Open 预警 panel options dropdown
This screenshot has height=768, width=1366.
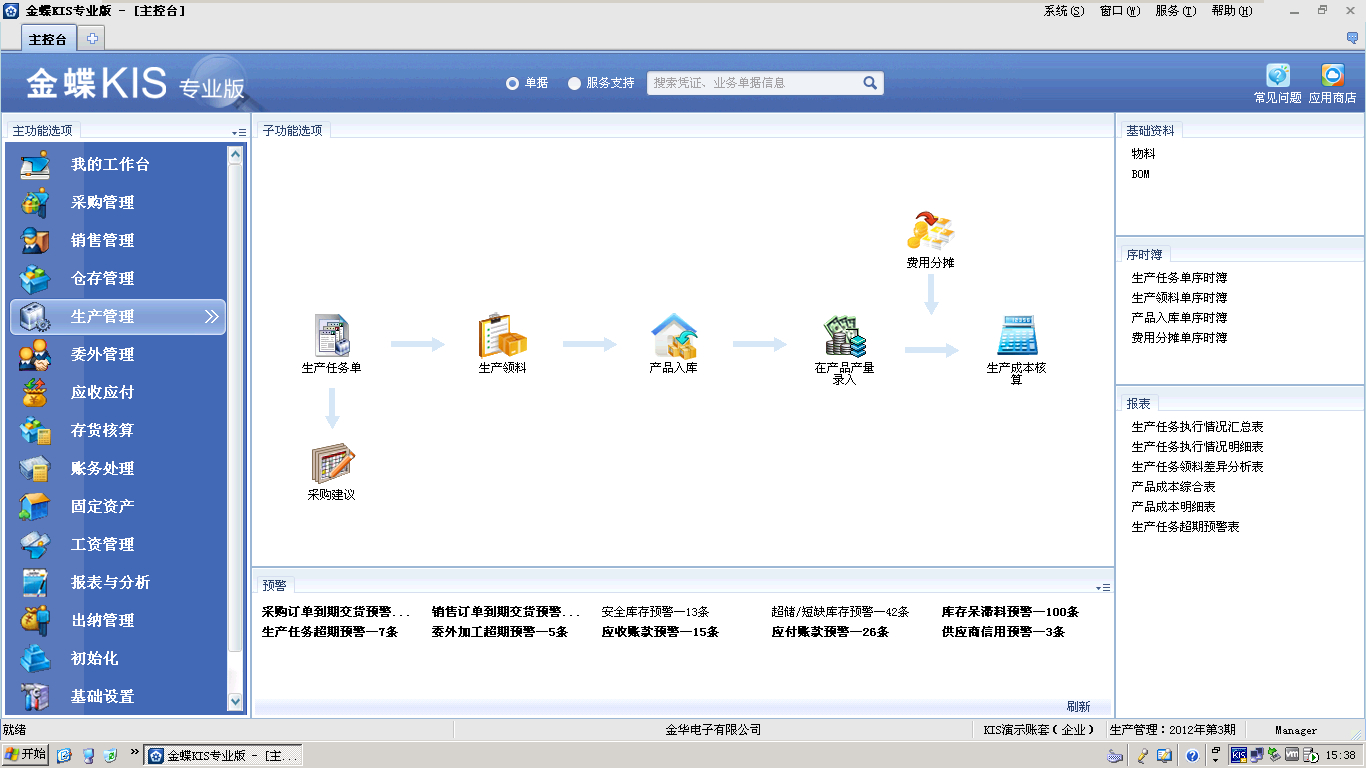[1104, 588]
